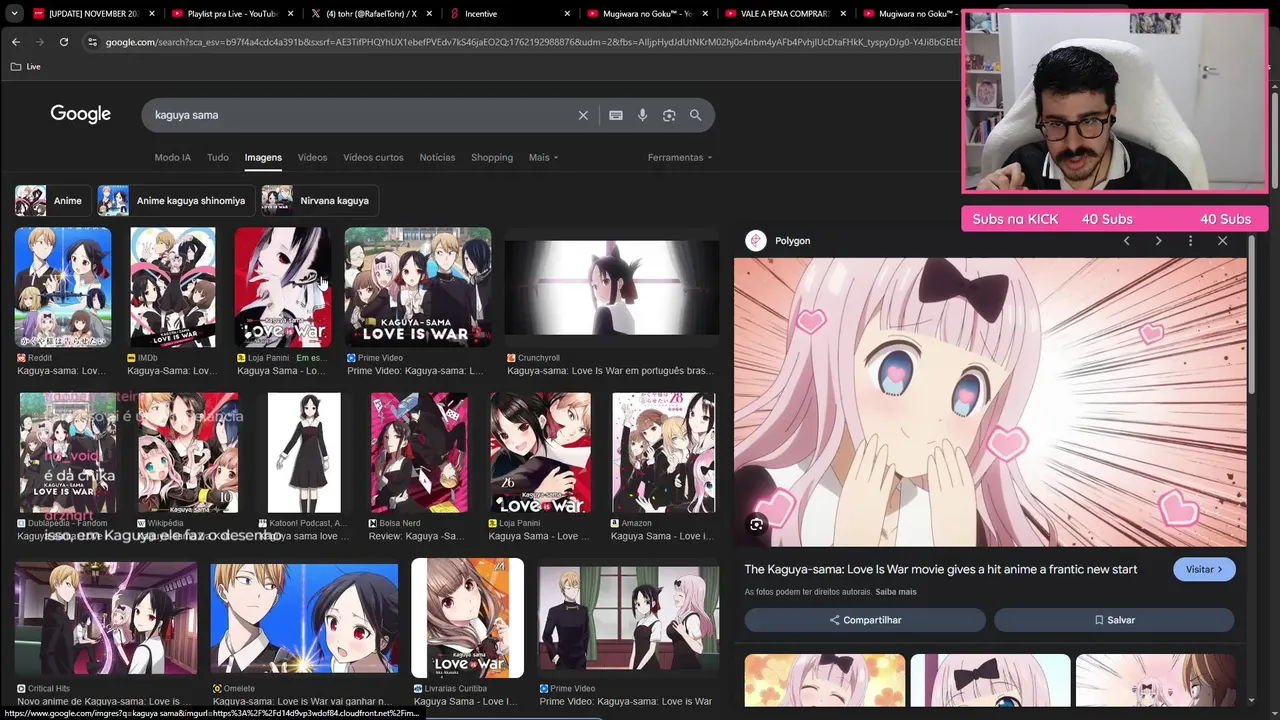1280x720 pixels.
Task: Click the search by image lens icon
Action: pos(669,115)
